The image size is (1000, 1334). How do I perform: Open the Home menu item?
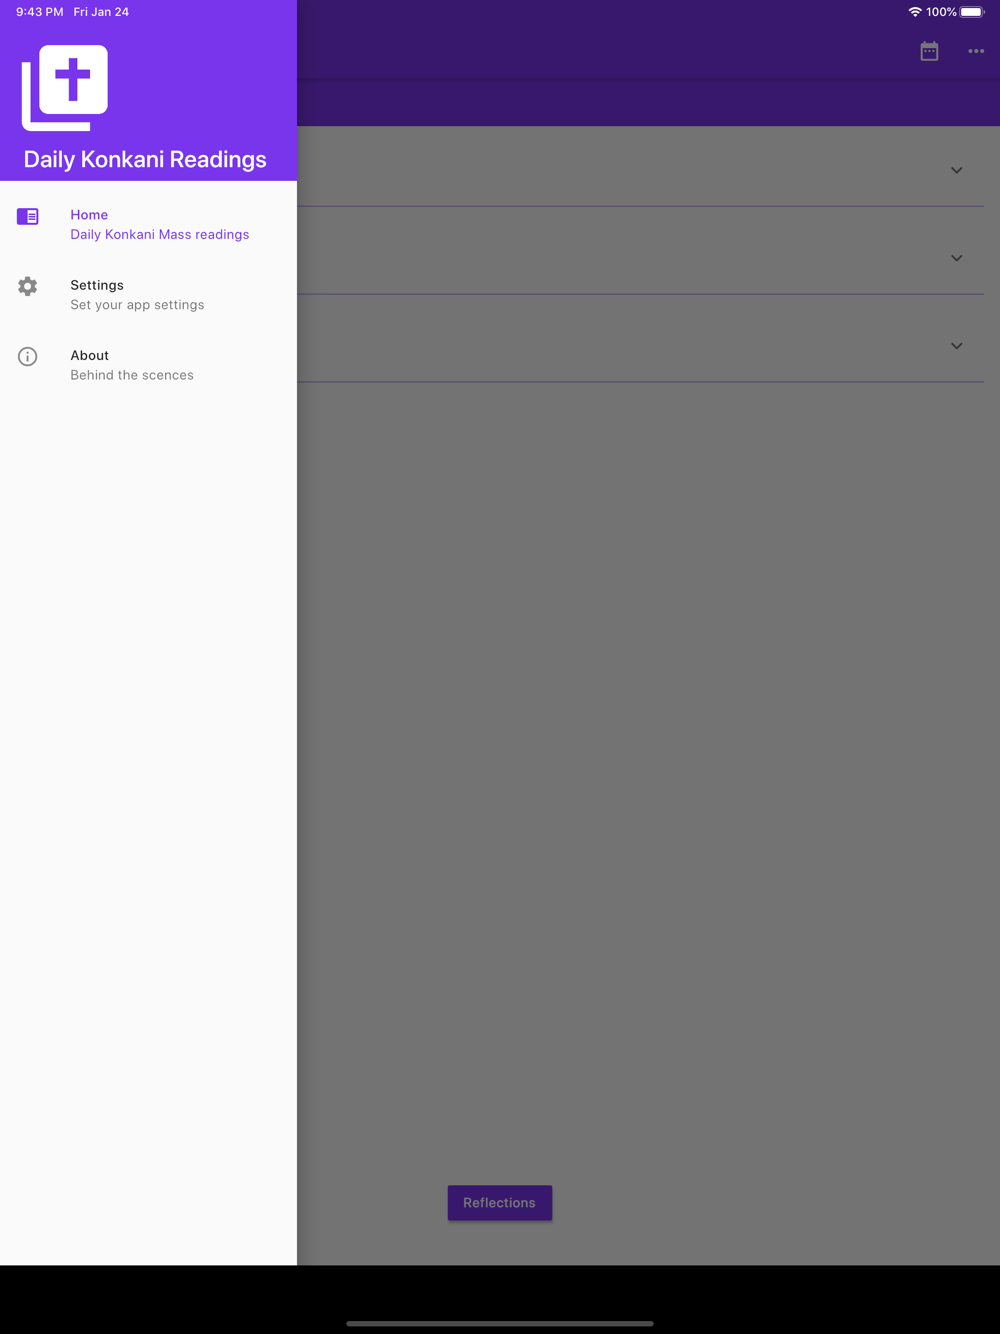pos(148,225)
